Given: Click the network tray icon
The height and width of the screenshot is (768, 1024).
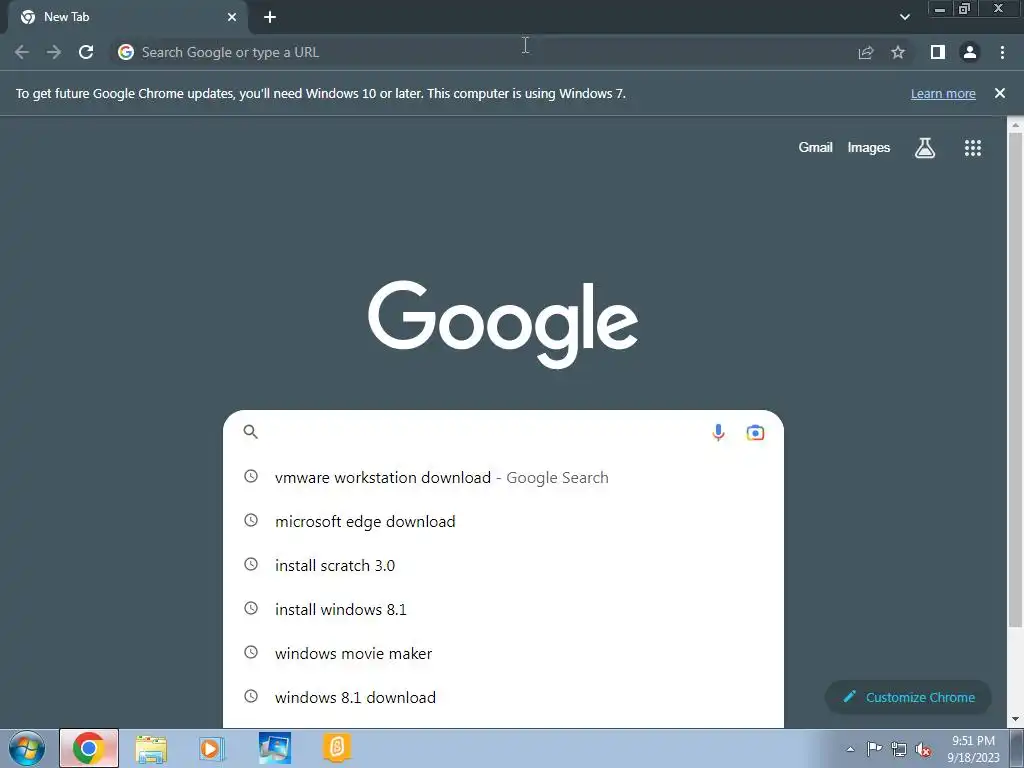Looking at the screenshot, I should click(x=899, y=750).
